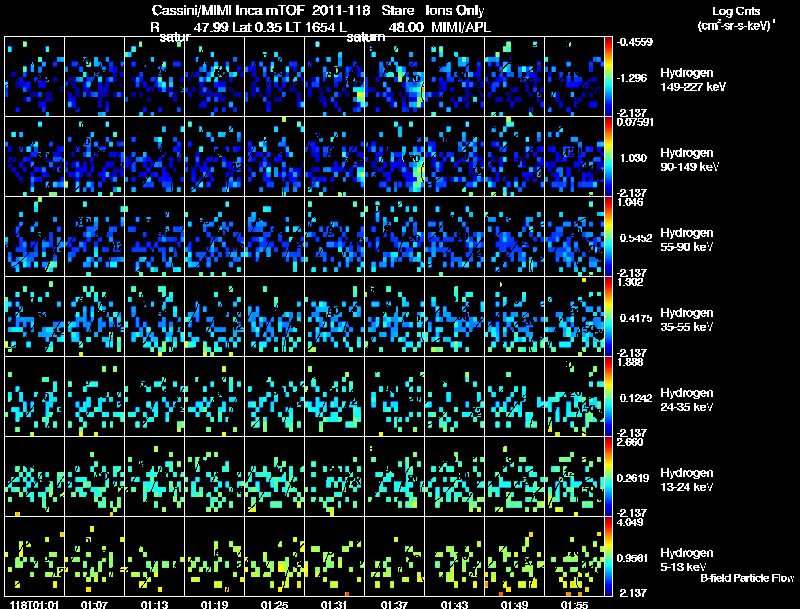Select the 'Hydrogen 55-90 keV' row label
The width and height of the screenshot is (800, 609).
[687, 240]
